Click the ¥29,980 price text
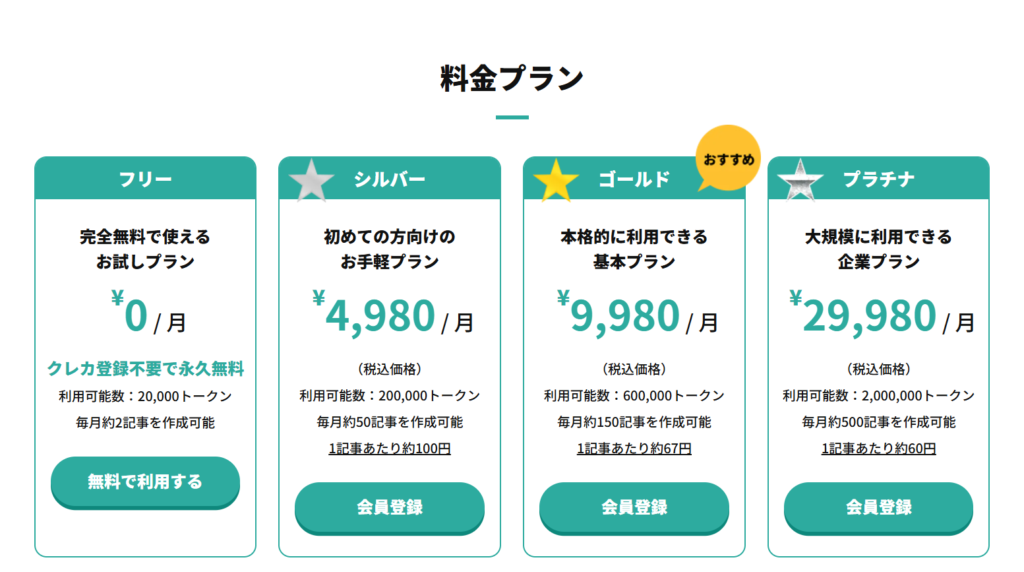 click(863, 313)
